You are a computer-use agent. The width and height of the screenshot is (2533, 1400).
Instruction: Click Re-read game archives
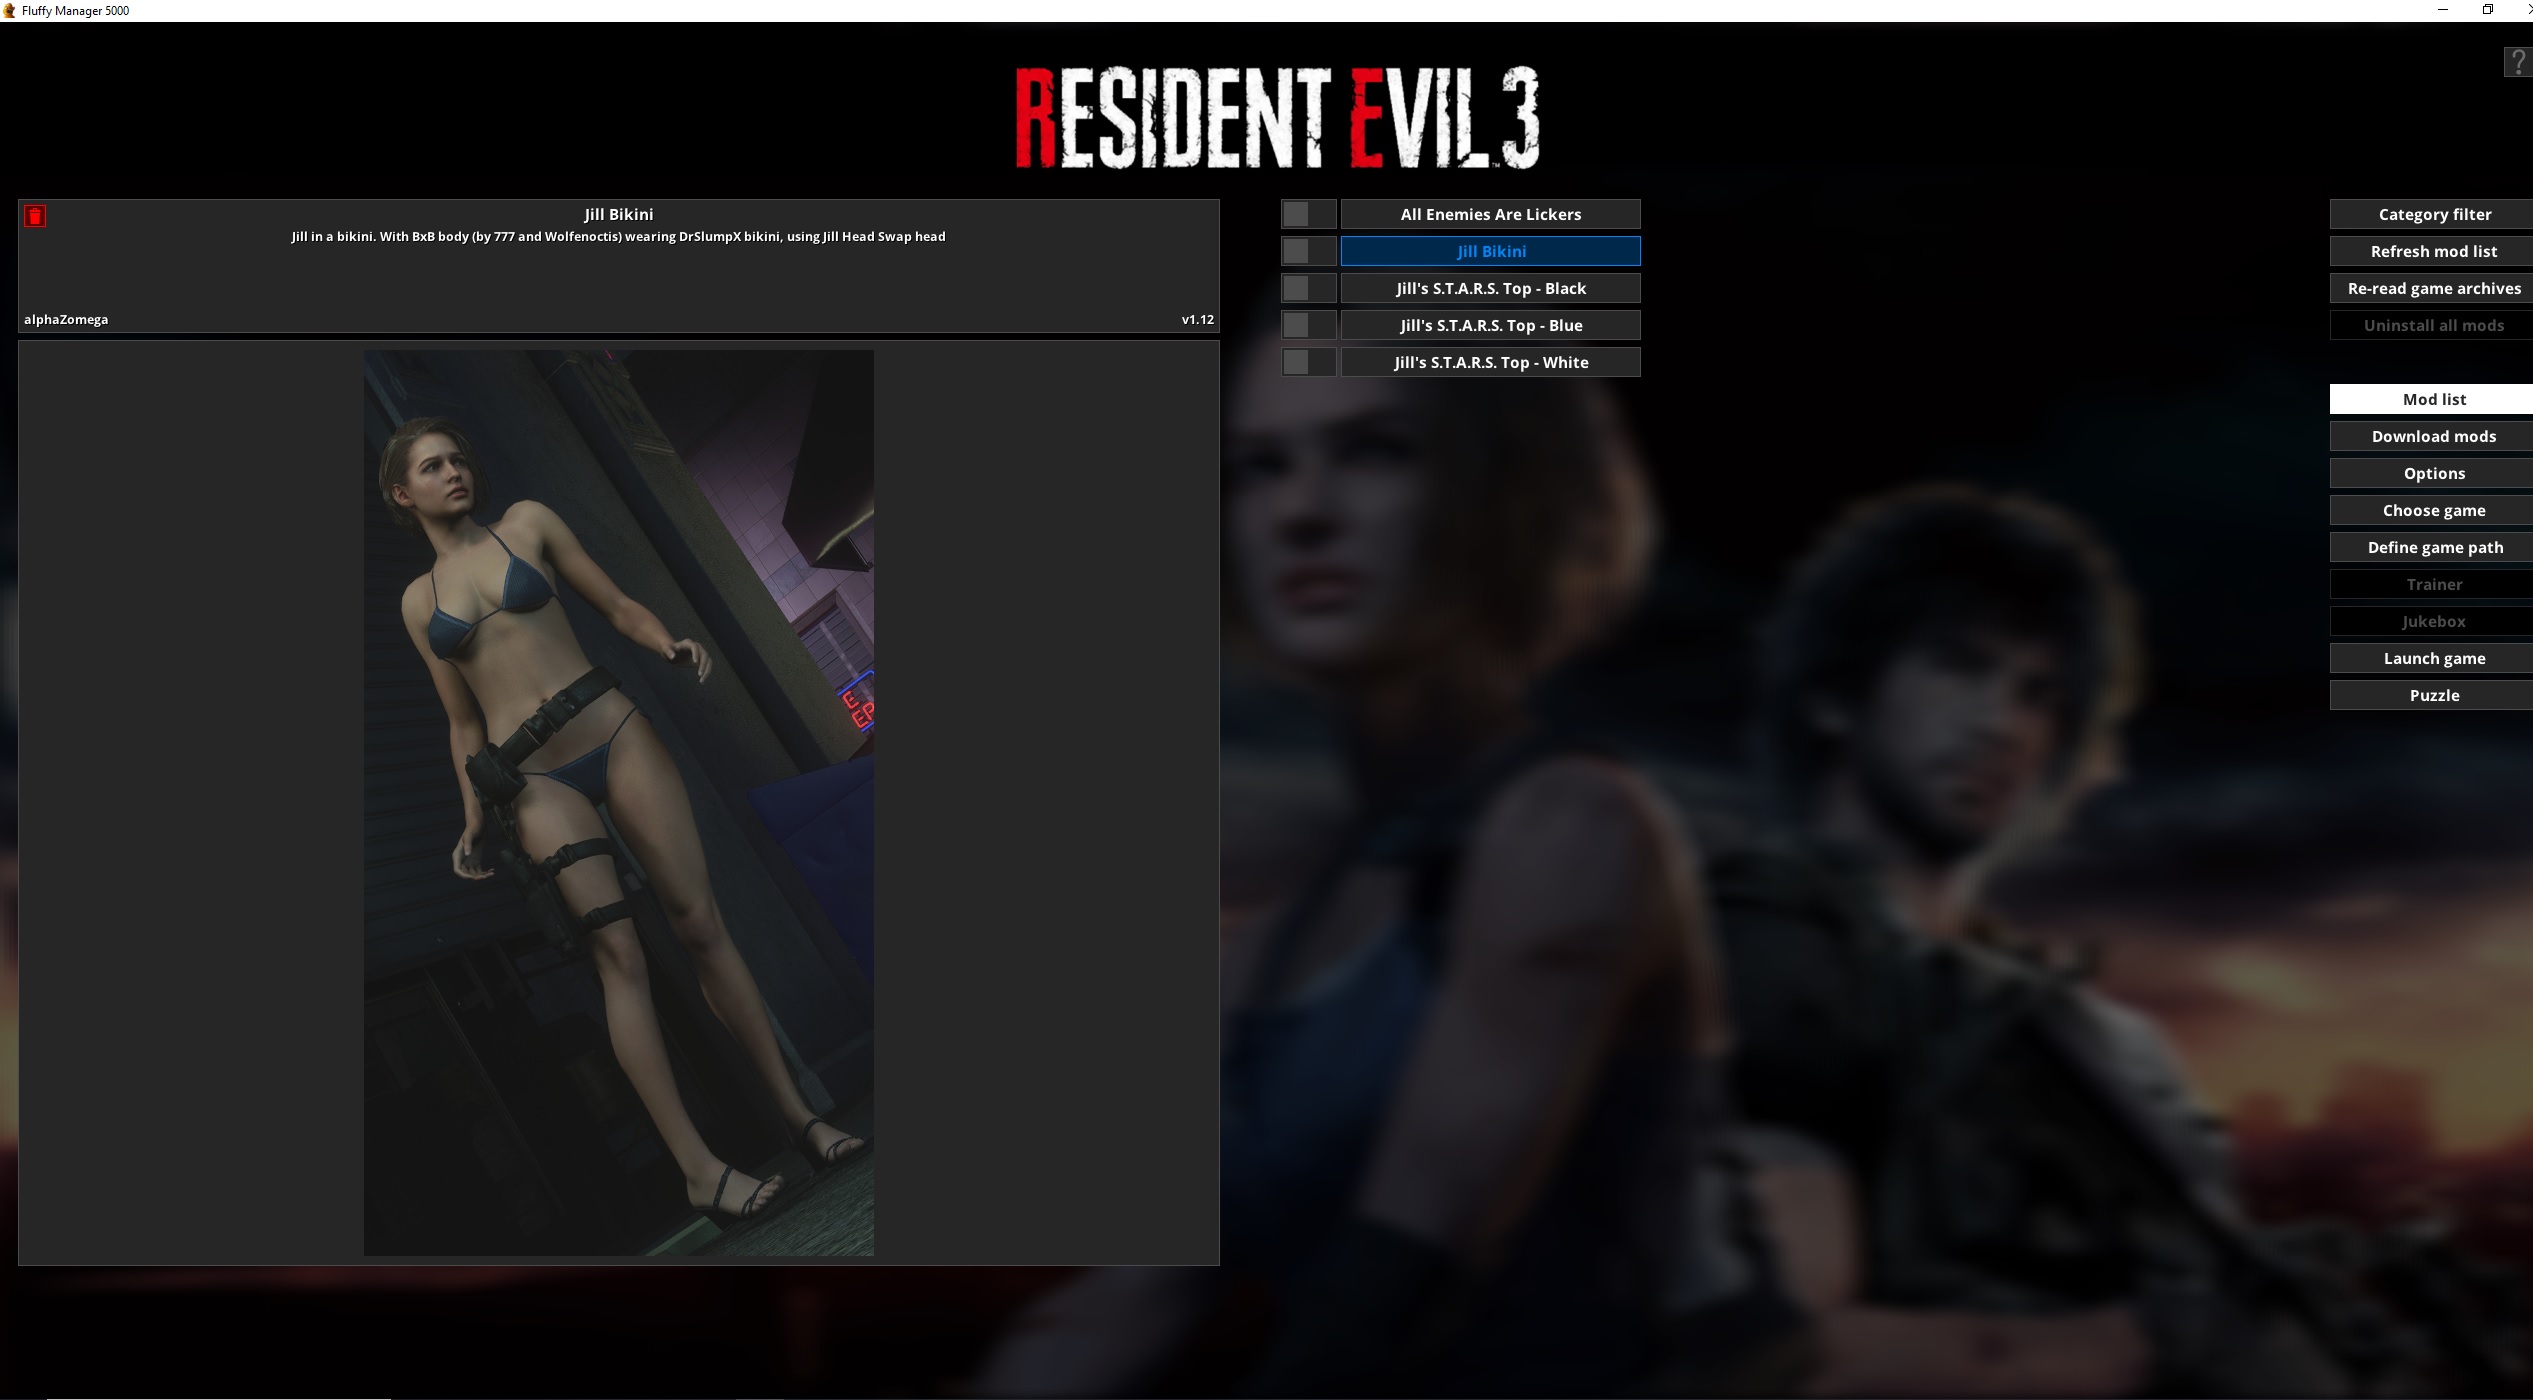tap(2434, 288)
